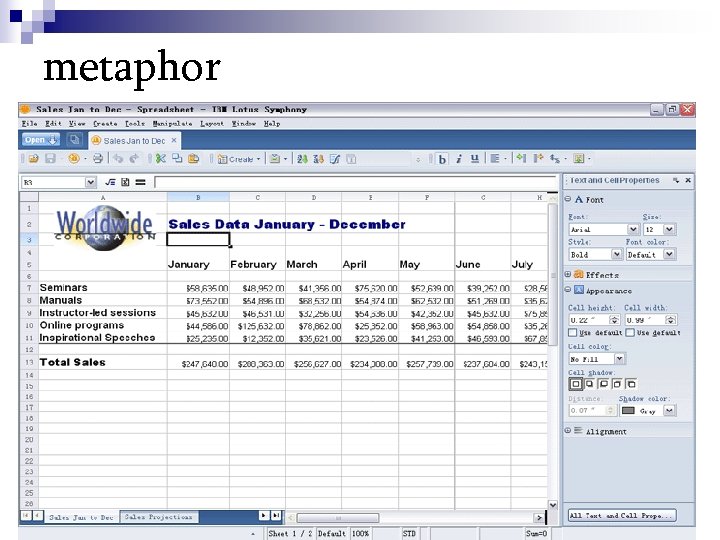
Task: Check Use default under Cell height
Action: tap(572, 332)
